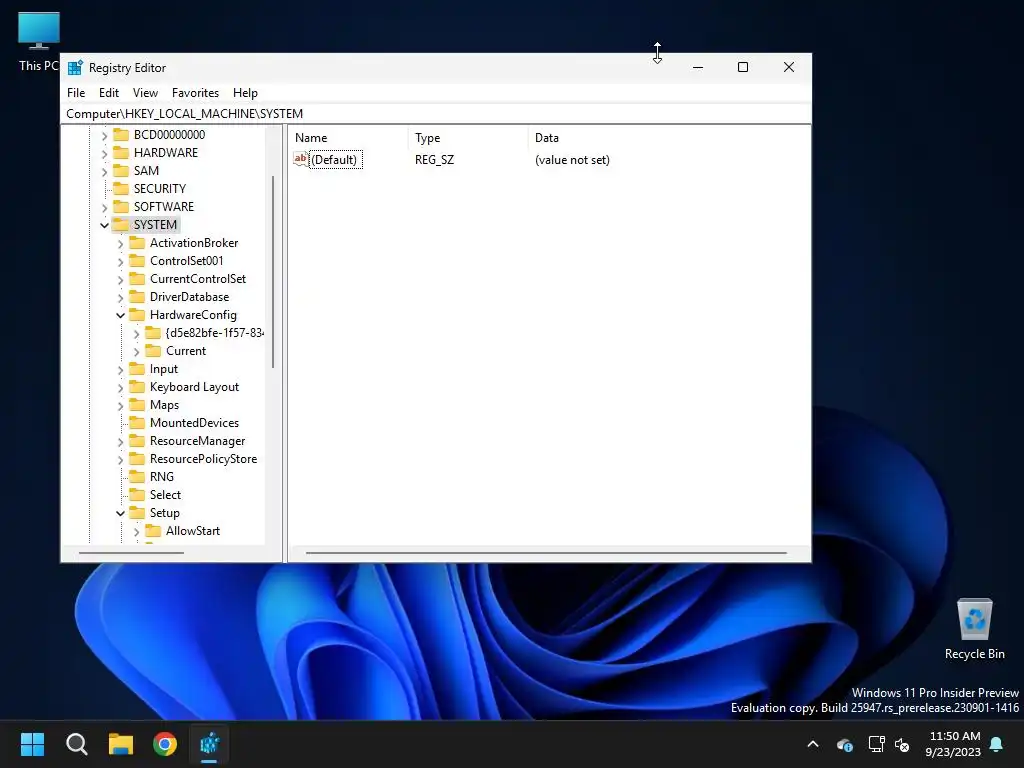Collapse the Setup key
1024x768 pixels.
click(x=120, y=513)
